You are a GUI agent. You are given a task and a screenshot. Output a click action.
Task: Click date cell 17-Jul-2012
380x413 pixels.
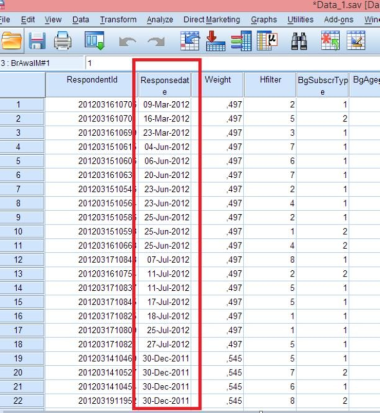(165, 302)
